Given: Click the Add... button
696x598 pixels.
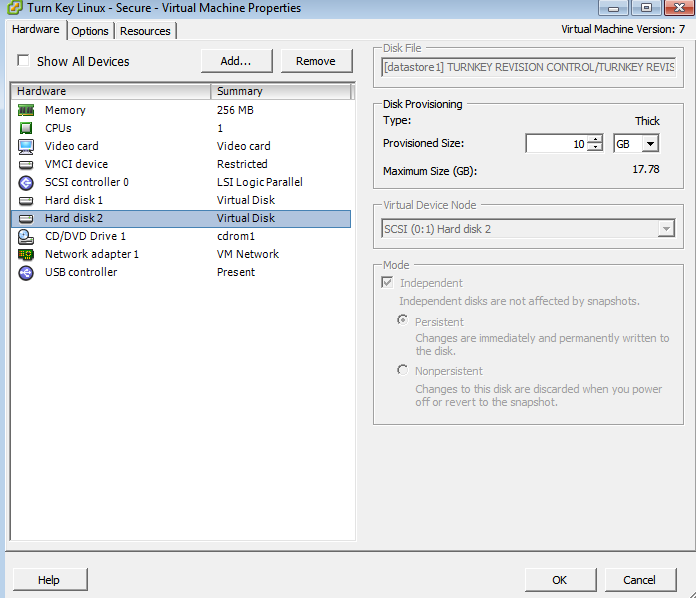Looking at the screenshot, I should pos(236,61).
